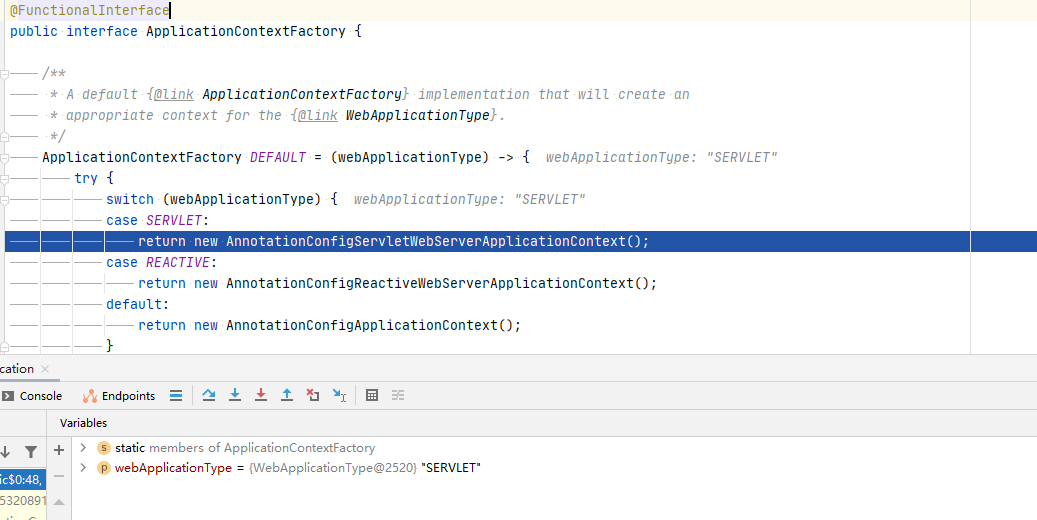This screenshot has height=520, width=1037.
Task: Click AnnotationConfigApplicationContext class name
Action: [361, 325]
